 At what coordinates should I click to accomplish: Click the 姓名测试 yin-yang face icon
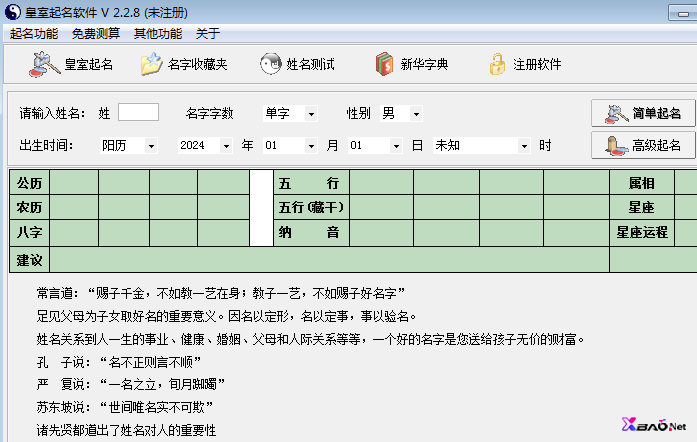pos(271,64)
